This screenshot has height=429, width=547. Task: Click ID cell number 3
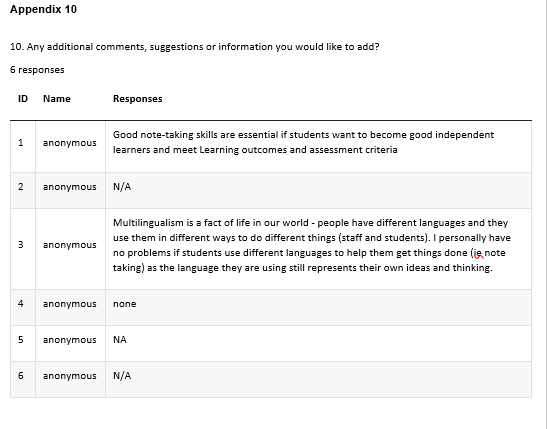[21, 244]
